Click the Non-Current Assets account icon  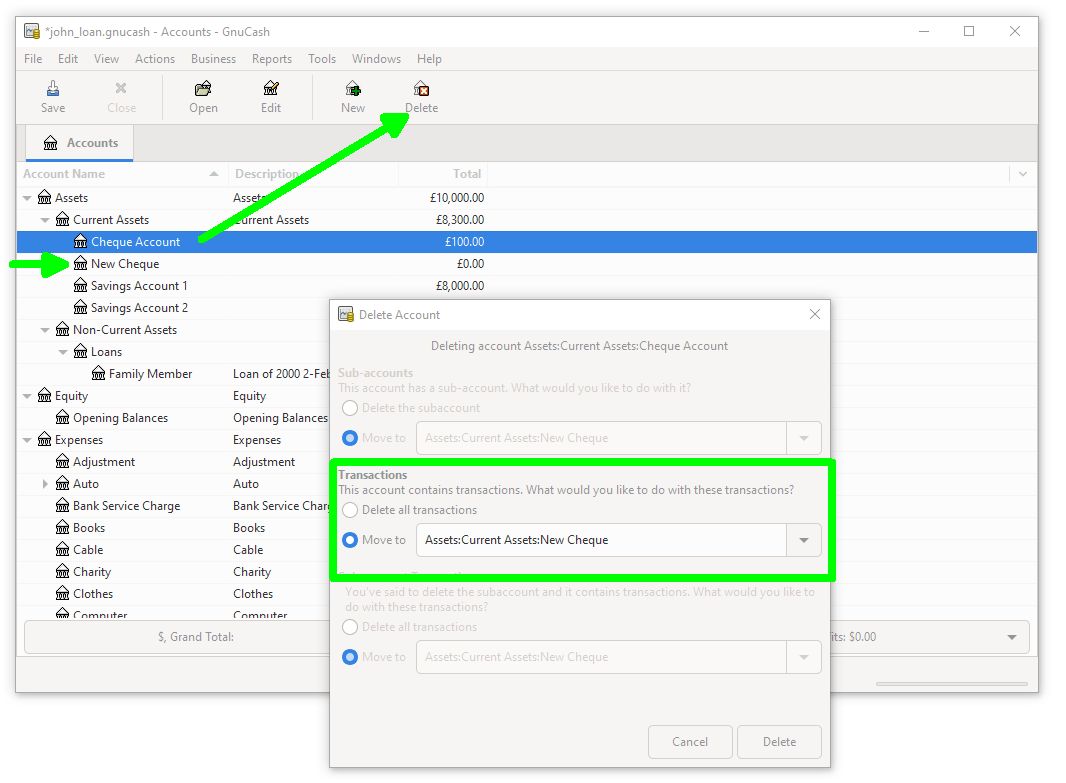pos(63,330)
